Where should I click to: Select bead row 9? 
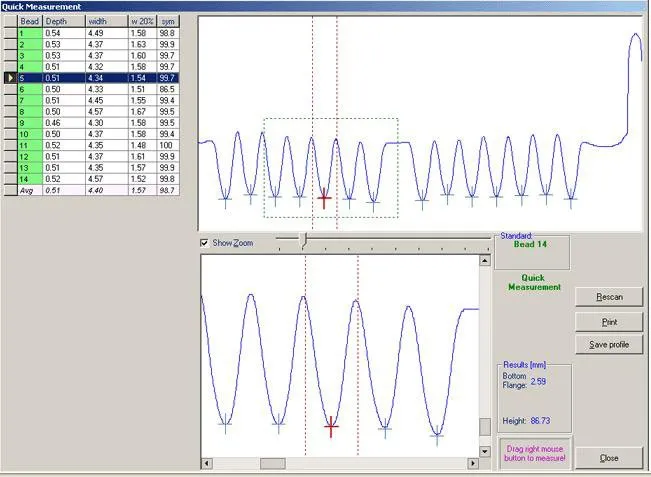point(91,123)
